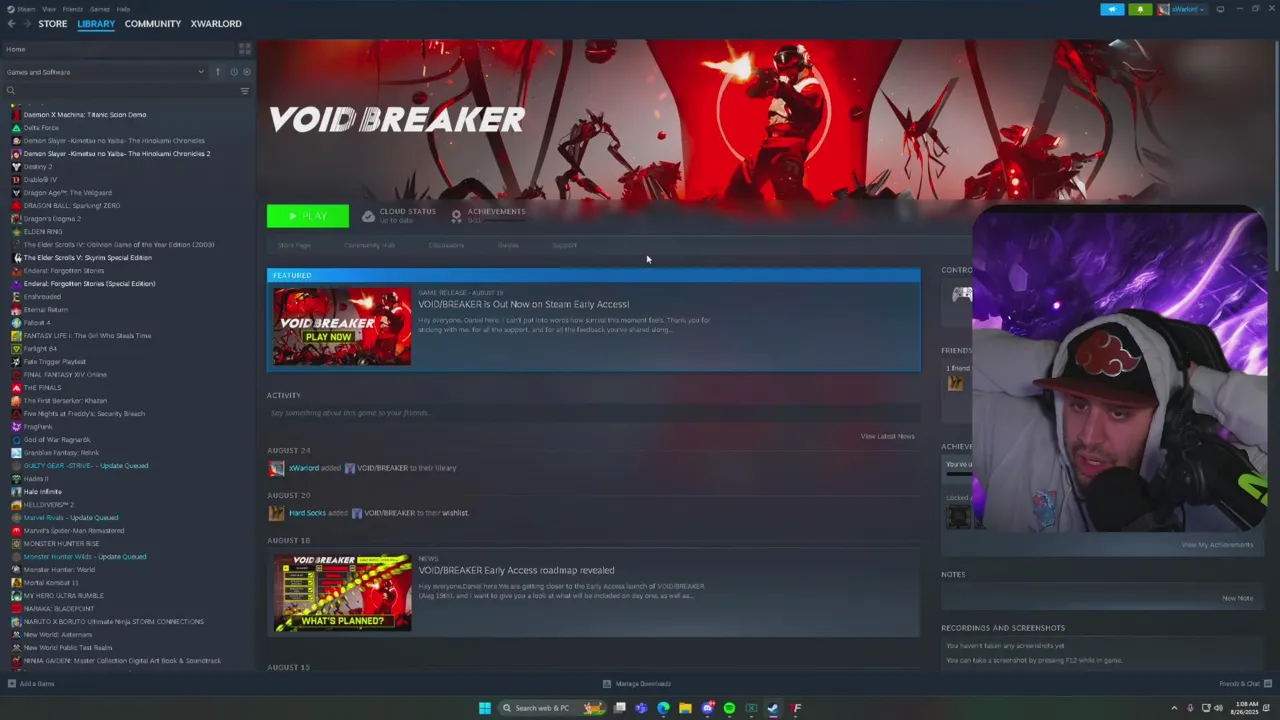Screen dimensions: 1280x720
Task: Open the Early Access roadmap revealed article
Action: pos(516,570)
